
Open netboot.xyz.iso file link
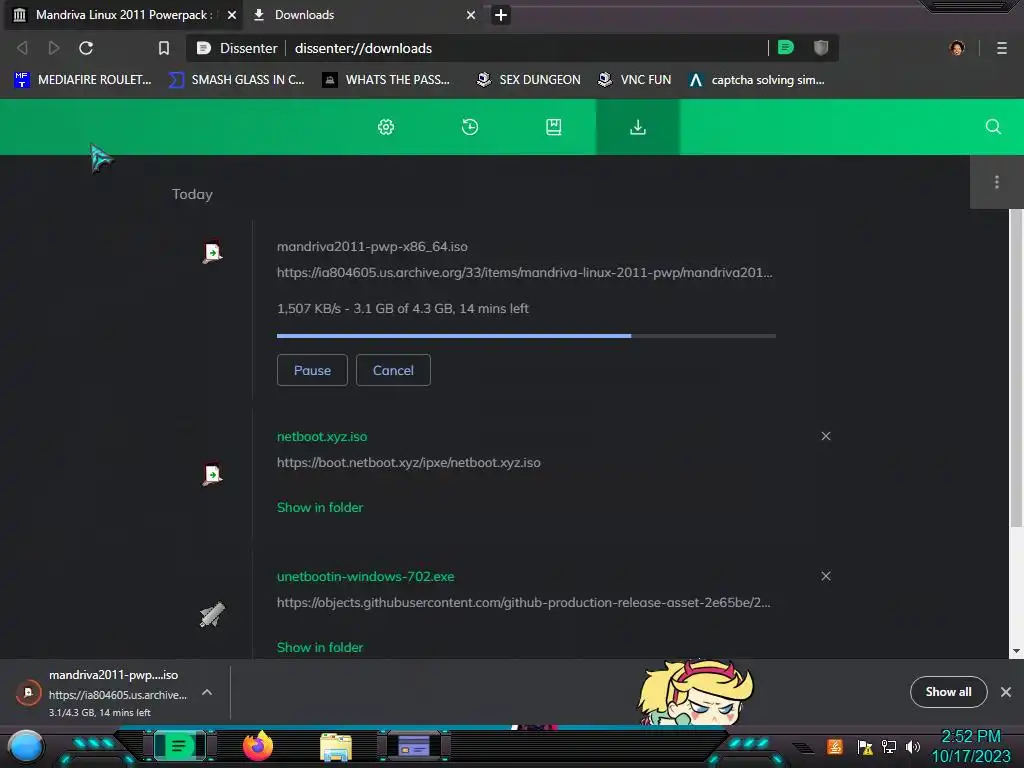tap(322, 436)
